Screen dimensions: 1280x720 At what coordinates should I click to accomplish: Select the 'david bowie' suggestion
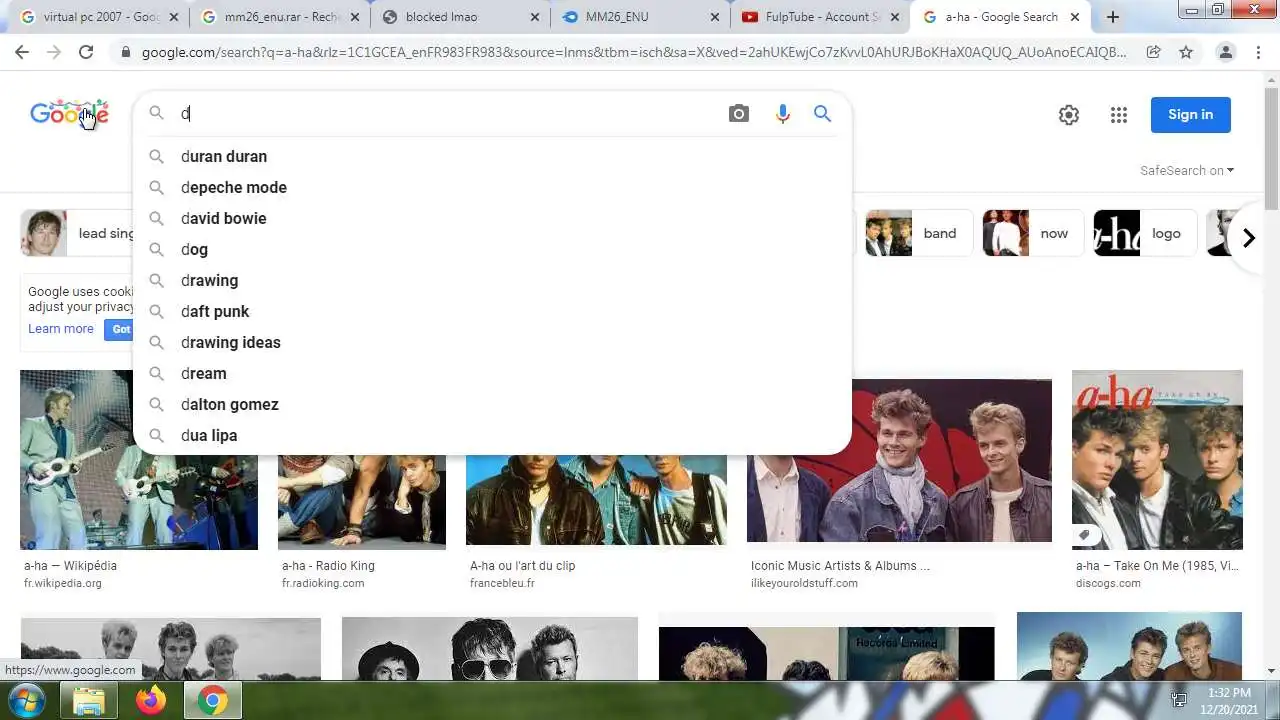[491, 218]
